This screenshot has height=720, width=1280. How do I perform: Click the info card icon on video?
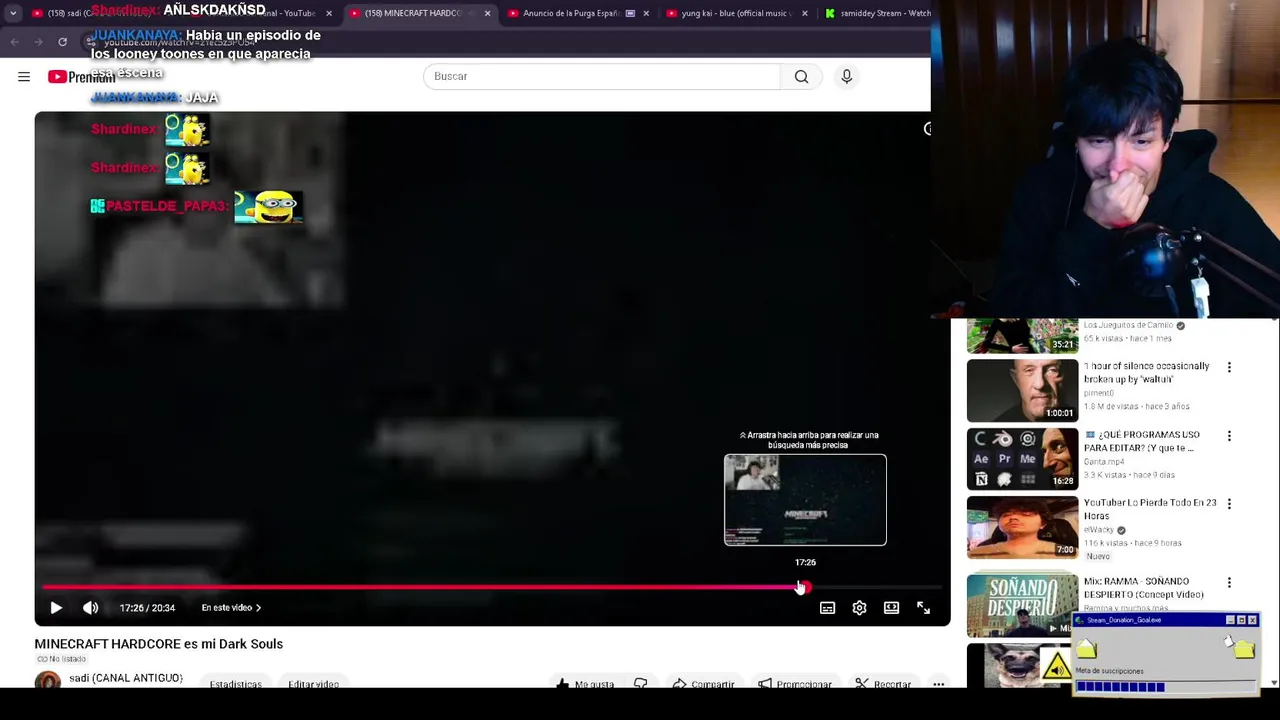point(927,128)
